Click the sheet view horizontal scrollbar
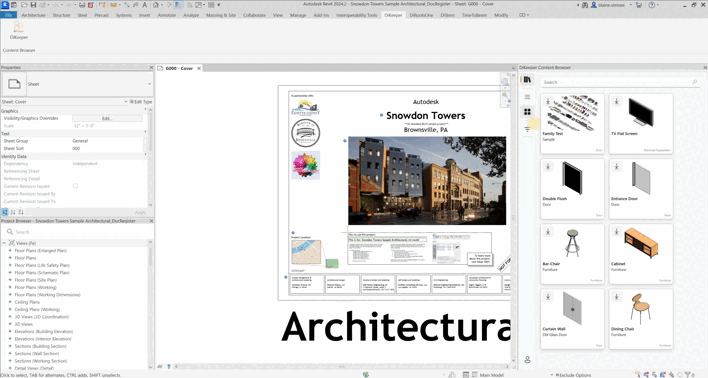Viewport: 708px width, 378px height. [342, 367]
